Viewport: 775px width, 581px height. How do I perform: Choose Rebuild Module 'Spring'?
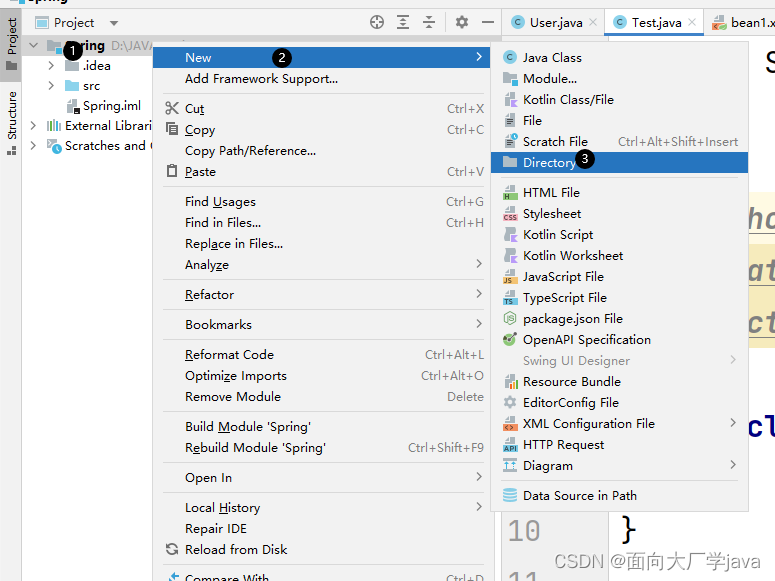coord(323,447)
